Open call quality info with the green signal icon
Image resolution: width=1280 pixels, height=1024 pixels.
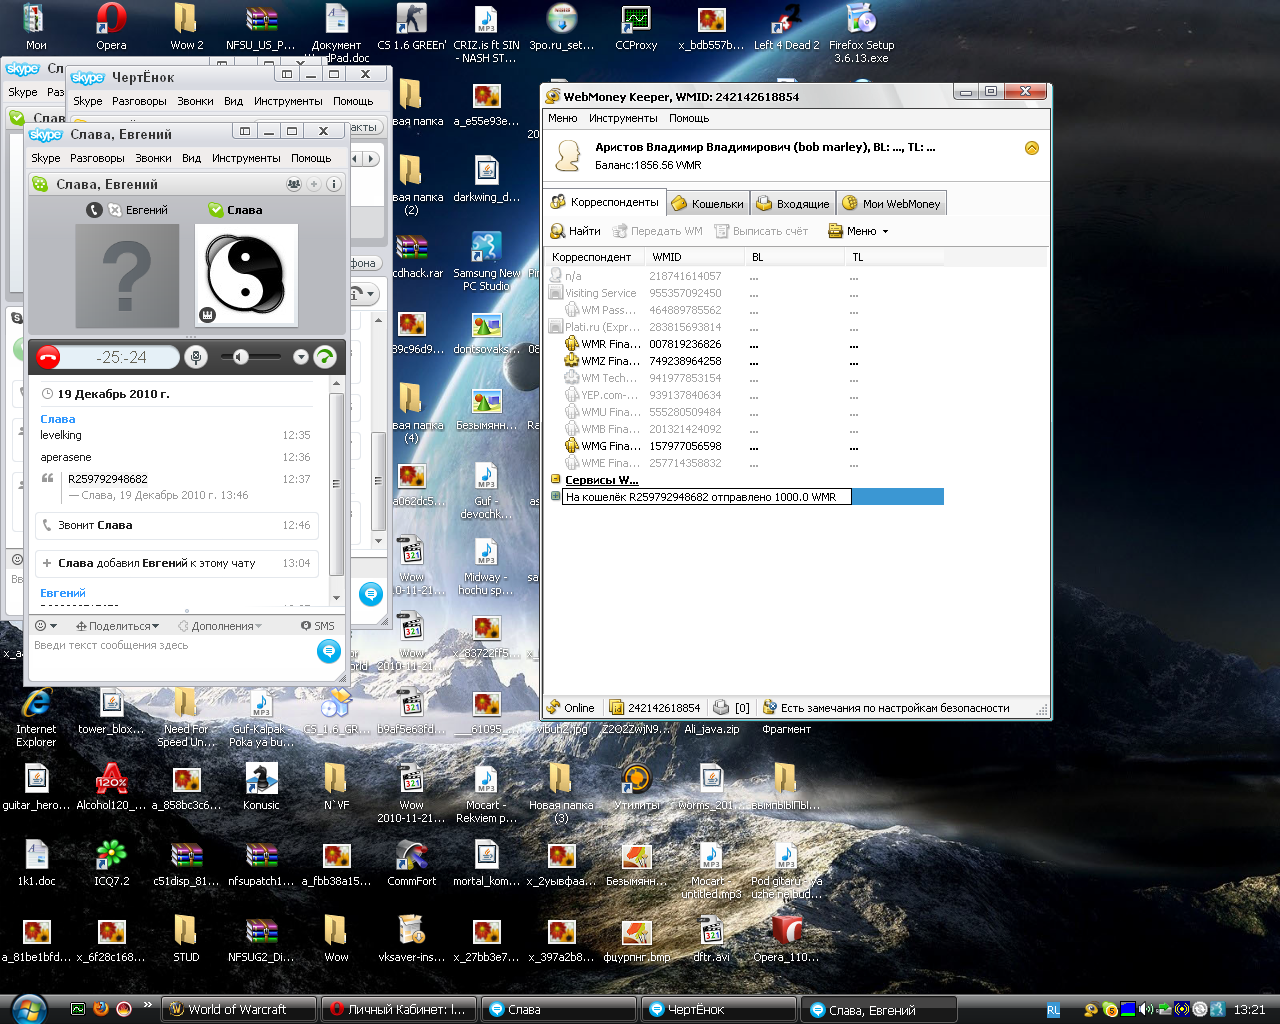coord(324,357)
